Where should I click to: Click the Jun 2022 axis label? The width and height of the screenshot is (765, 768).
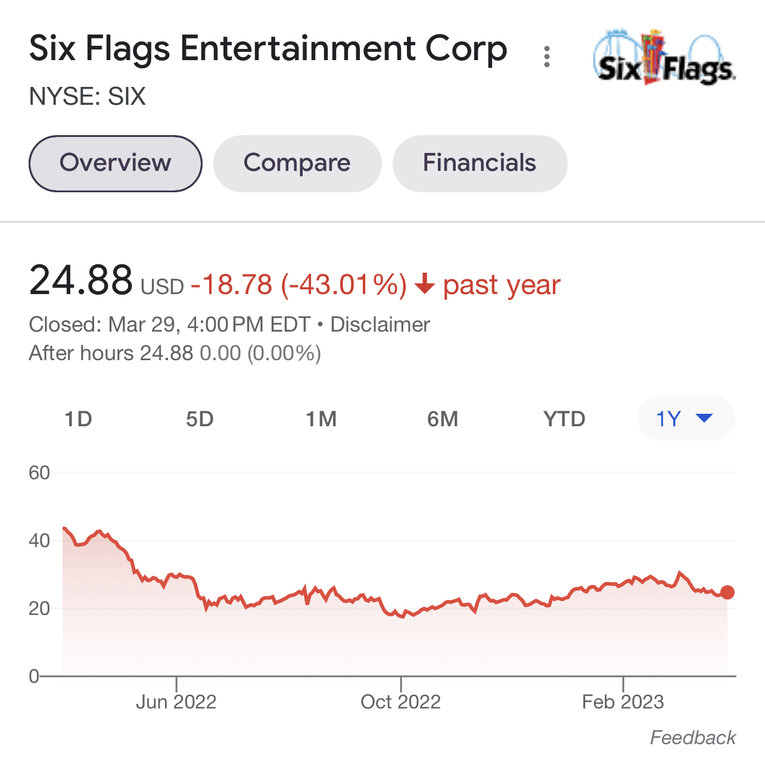(x=176, y=701)
